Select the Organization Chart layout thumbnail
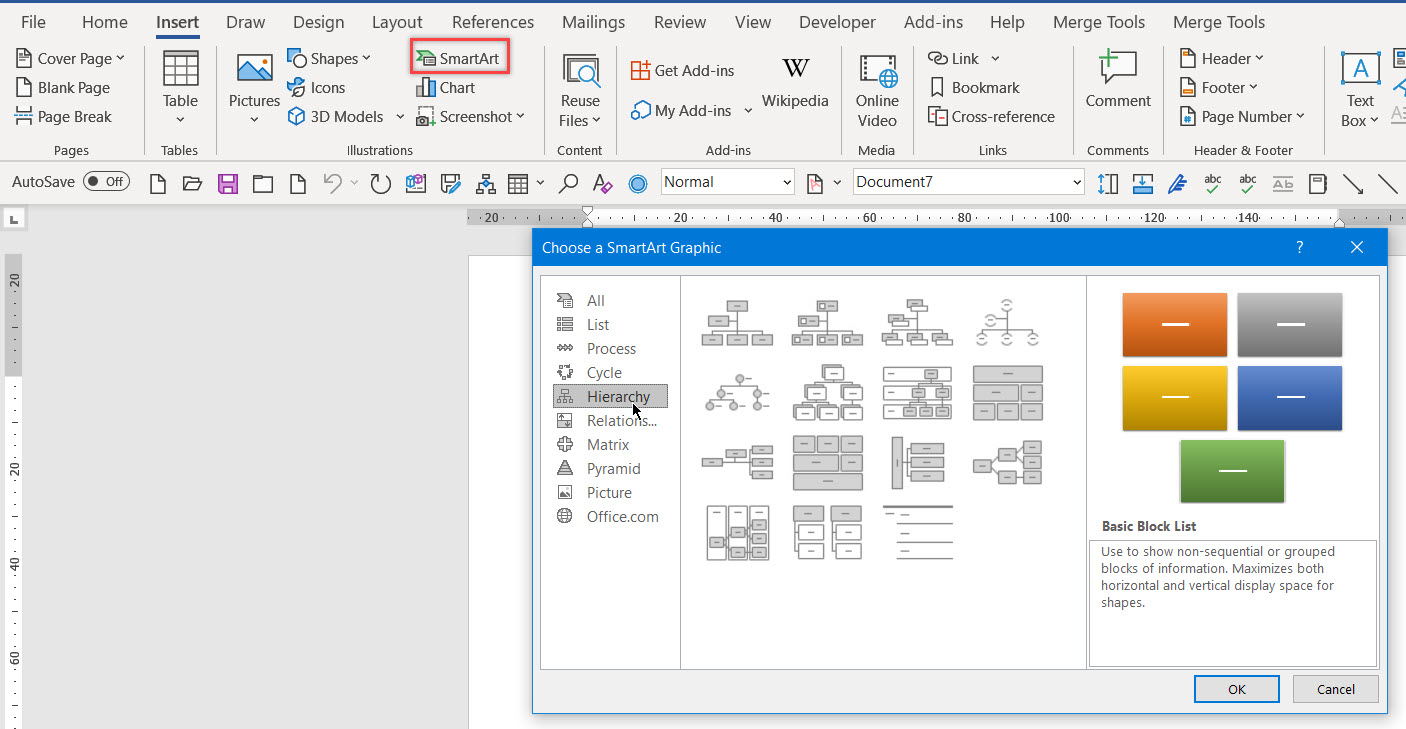The width and height of the screenshot is (1406, 729). 738,323
